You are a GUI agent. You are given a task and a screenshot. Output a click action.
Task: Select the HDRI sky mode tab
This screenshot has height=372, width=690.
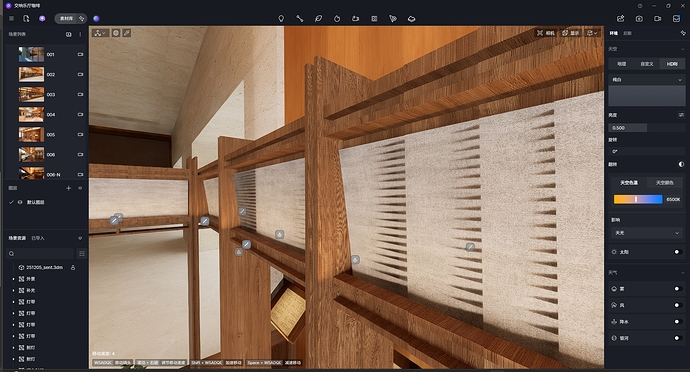click(672, 64)
